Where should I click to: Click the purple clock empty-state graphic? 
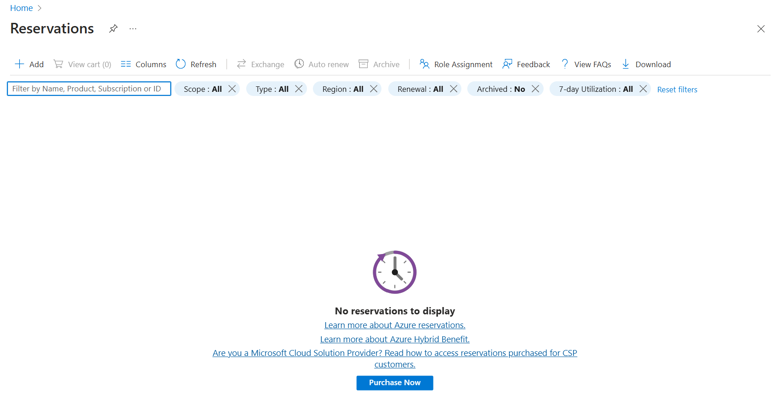(x=394, y=272)
